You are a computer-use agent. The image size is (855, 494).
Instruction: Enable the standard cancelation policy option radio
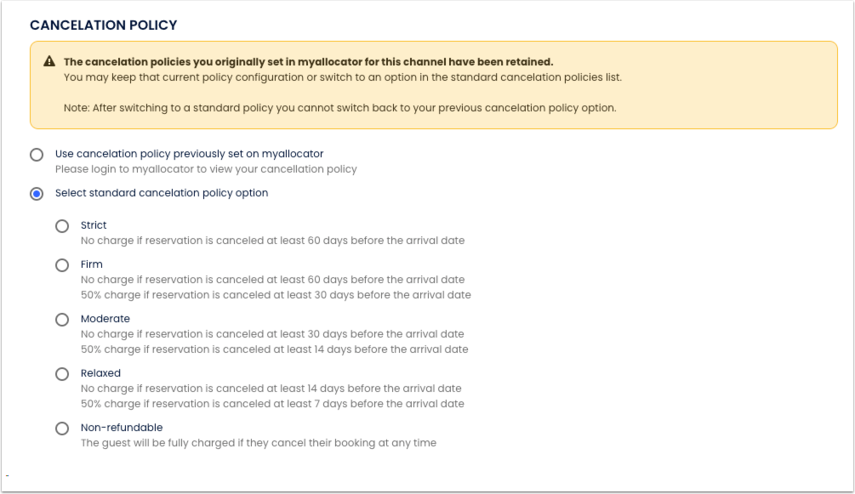[x=37, y=194]
